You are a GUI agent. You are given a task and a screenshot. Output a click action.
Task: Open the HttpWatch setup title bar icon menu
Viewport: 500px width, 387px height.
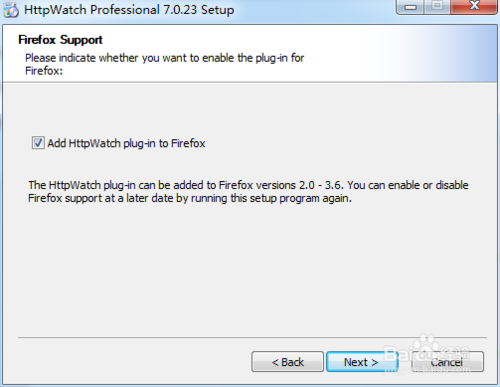(x=11, y=10)
